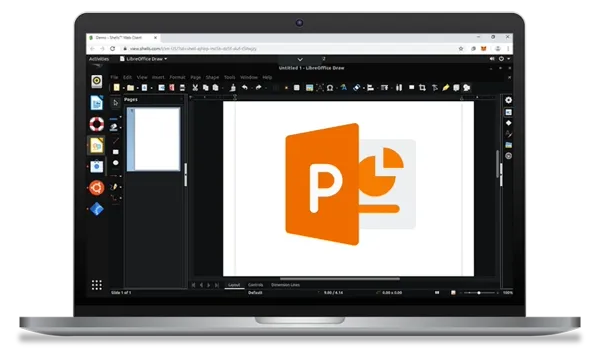Reload the browser page
600x361 pixels.
point(112,49)
